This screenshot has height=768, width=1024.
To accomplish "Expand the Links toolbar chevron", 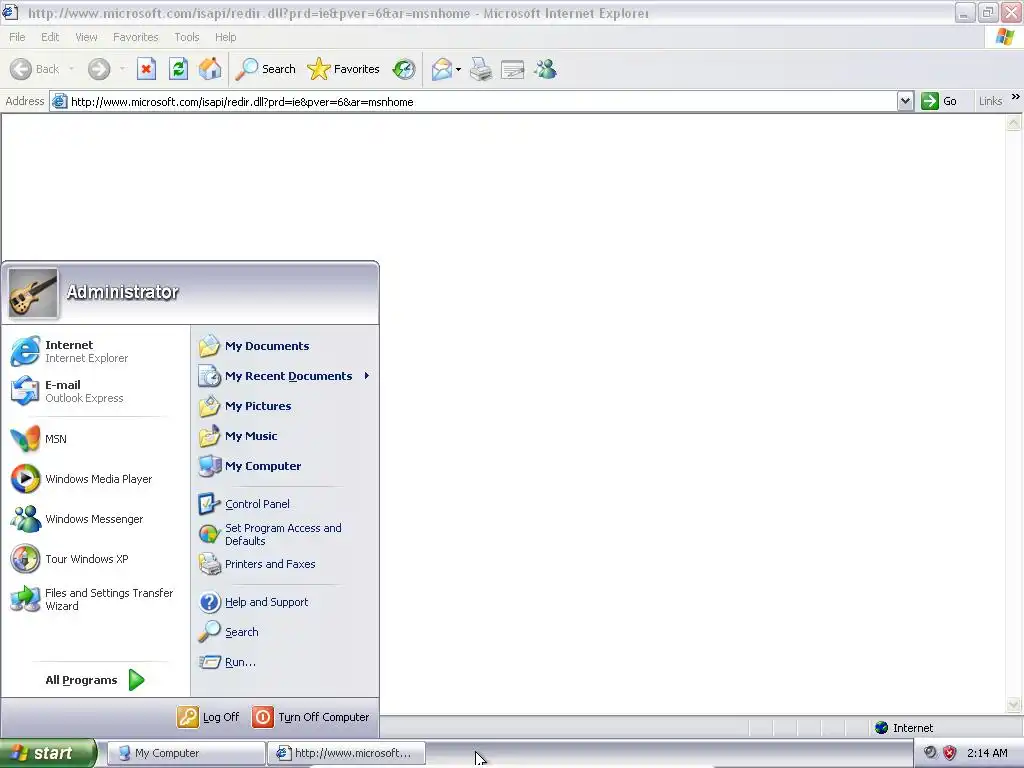I will [1016, 97].
